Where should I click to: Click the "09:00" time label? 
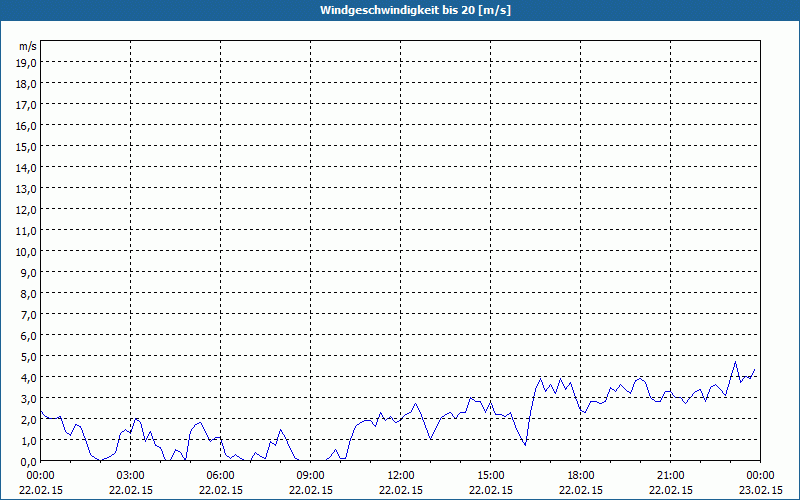click(x=311, y=476)
